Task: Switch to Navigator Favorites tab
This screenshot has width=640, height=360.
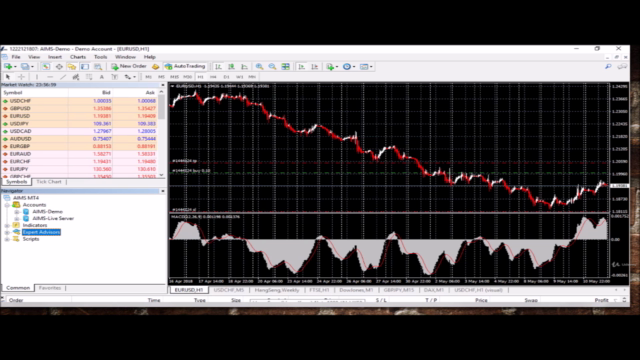Action: pyautogui.click(x=50, y=288)
